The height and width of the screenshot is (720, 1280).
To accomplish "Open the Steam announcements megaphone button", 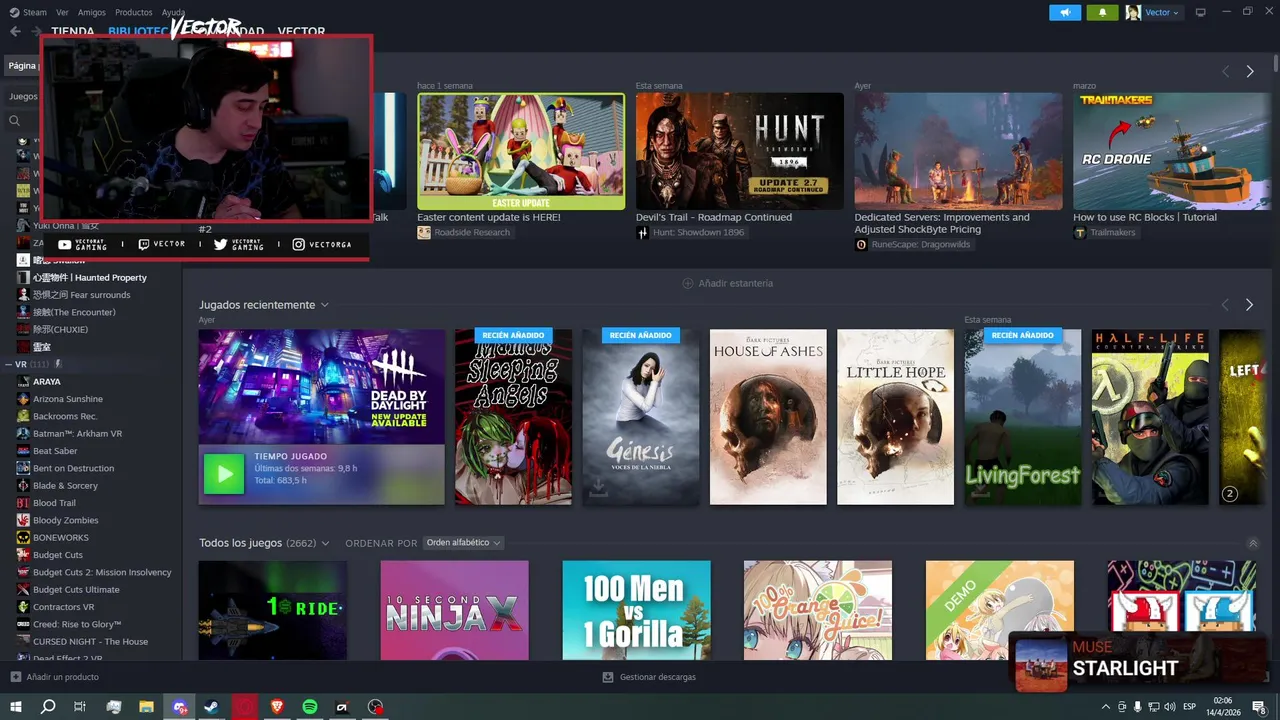I will coord(1065,12).
